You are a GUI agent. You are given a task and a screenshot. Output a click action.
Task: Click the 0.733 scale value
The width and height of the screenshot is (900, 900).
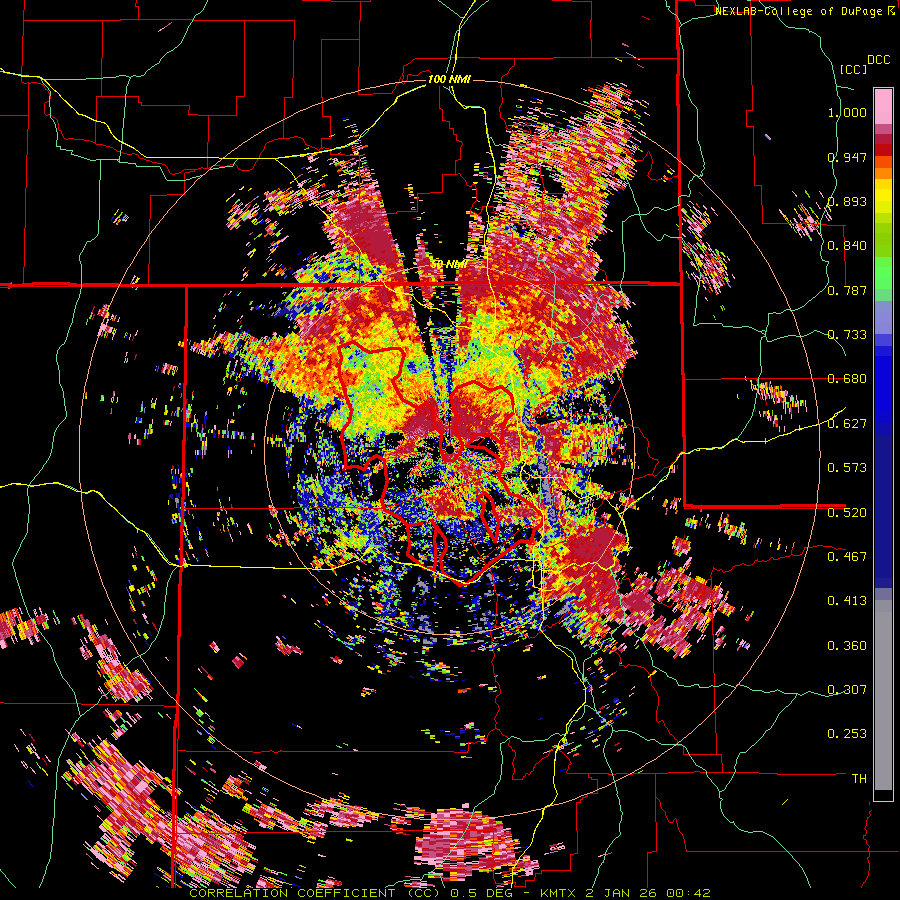(847, 335)
